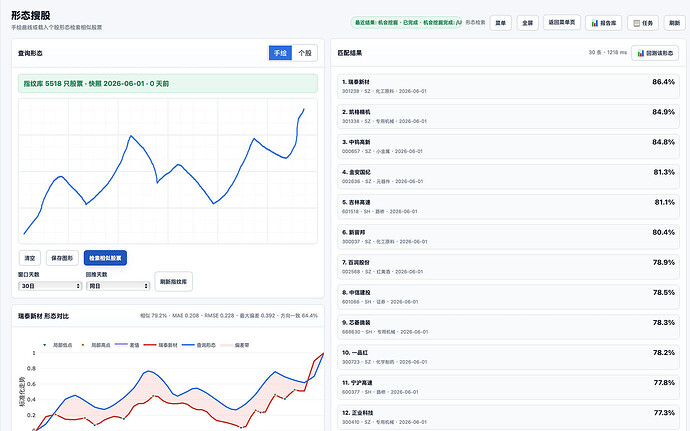
Task: Open 任务 via its clipboard icon
Action: 636,23
